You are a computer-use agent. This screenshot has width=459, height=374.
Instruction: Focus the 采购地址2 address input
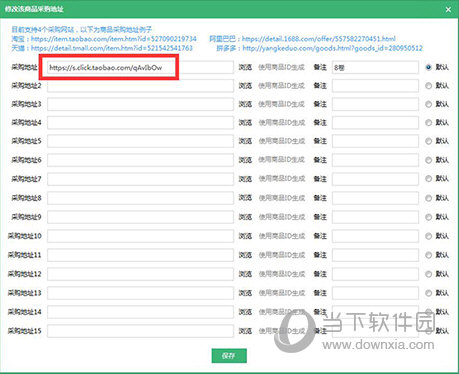[140, 86]
